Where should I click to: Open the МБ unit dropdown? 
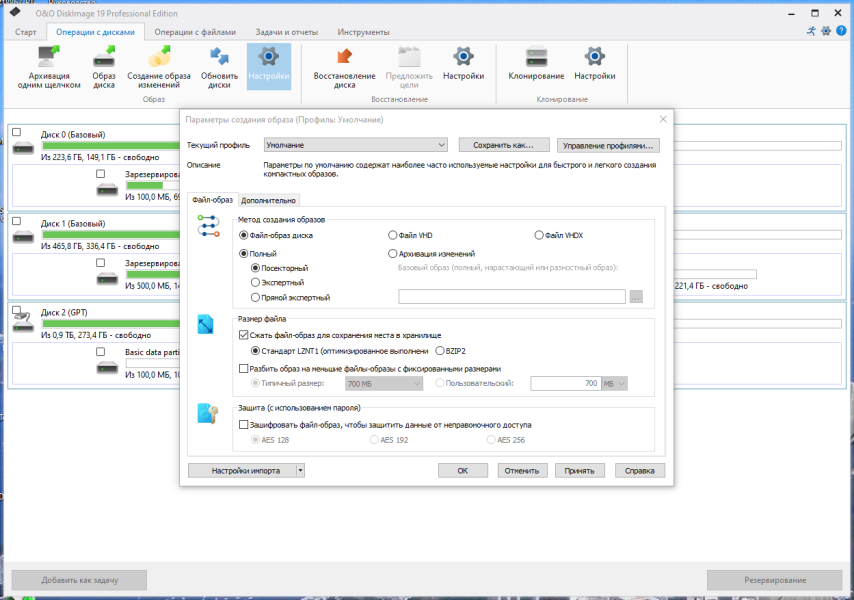click(x=614, y=384)
